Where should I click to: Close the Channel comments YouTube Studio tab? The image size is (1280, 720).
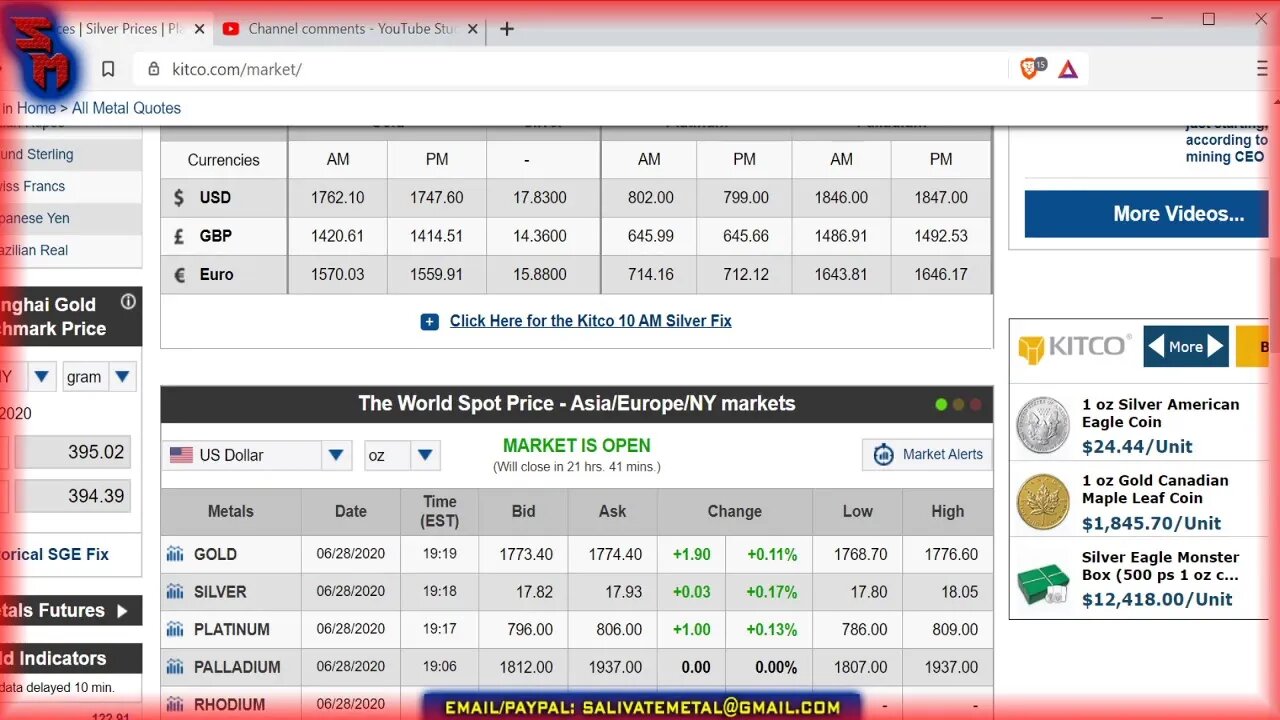473,29
